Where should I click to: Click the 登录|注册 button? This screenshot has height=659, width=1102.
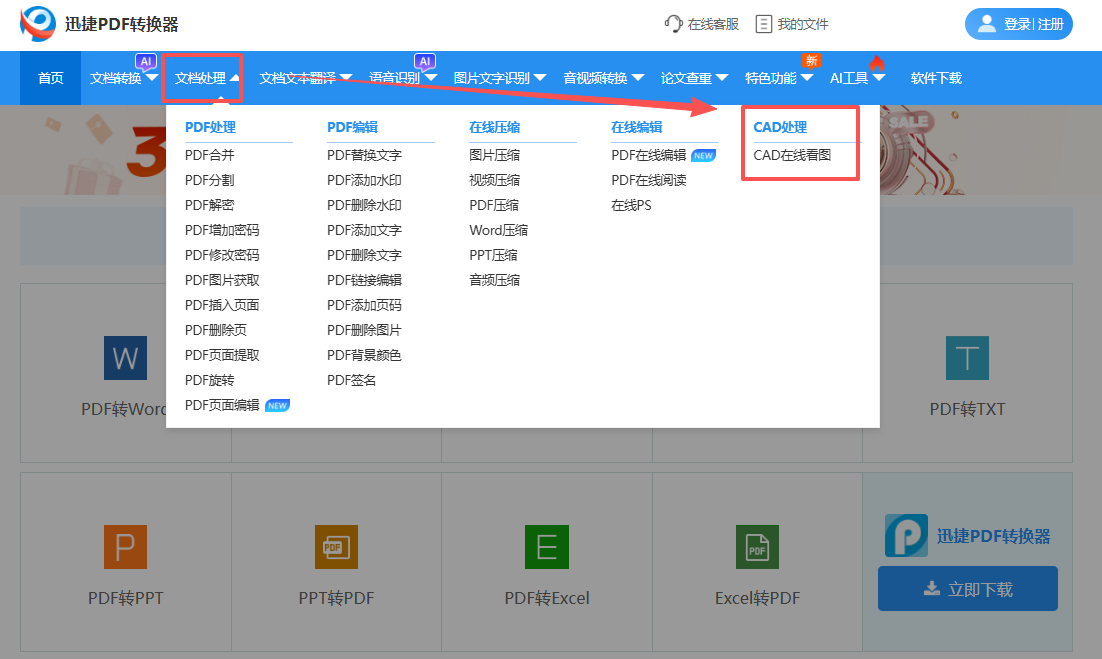pyautogui.click(x=1018, y=24)
